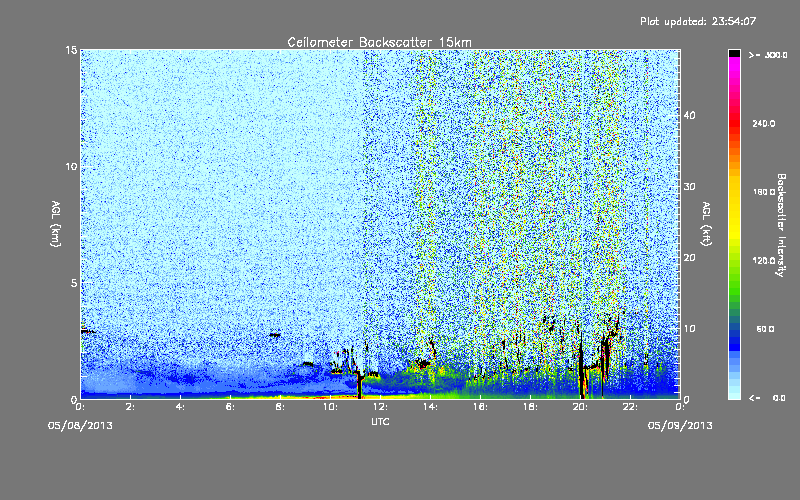Click the '4:' hour tick label
Viewport: 800px width, 500px height.
[x=180, y=407]
